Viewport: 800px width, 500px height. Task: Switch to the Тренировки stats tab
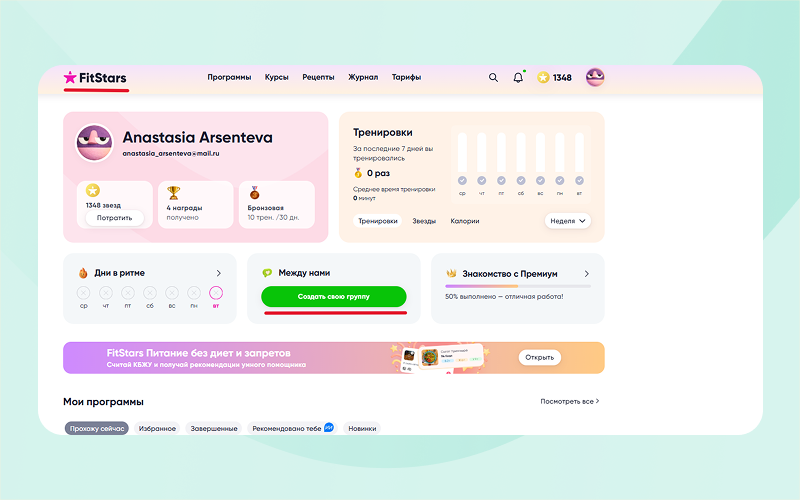(x=378, y=221)
